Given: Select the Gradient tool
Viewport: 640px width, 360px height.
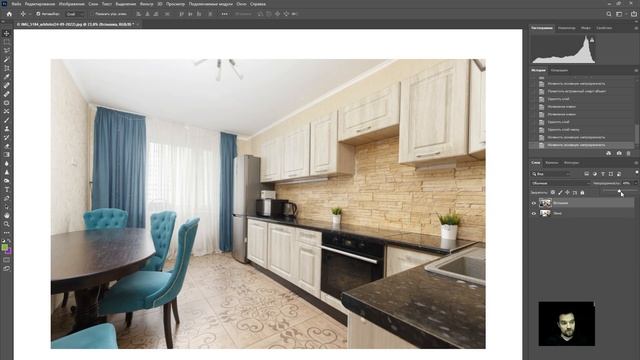Looking at the screenshot, I should pos(7,155).
